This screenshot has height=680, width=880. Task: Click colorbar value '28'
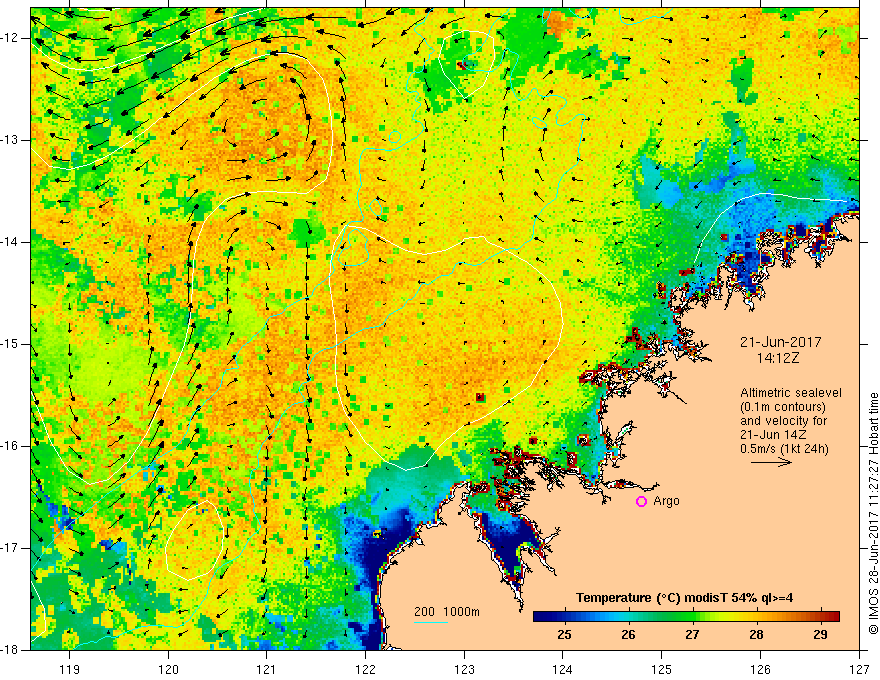(757, 635)
